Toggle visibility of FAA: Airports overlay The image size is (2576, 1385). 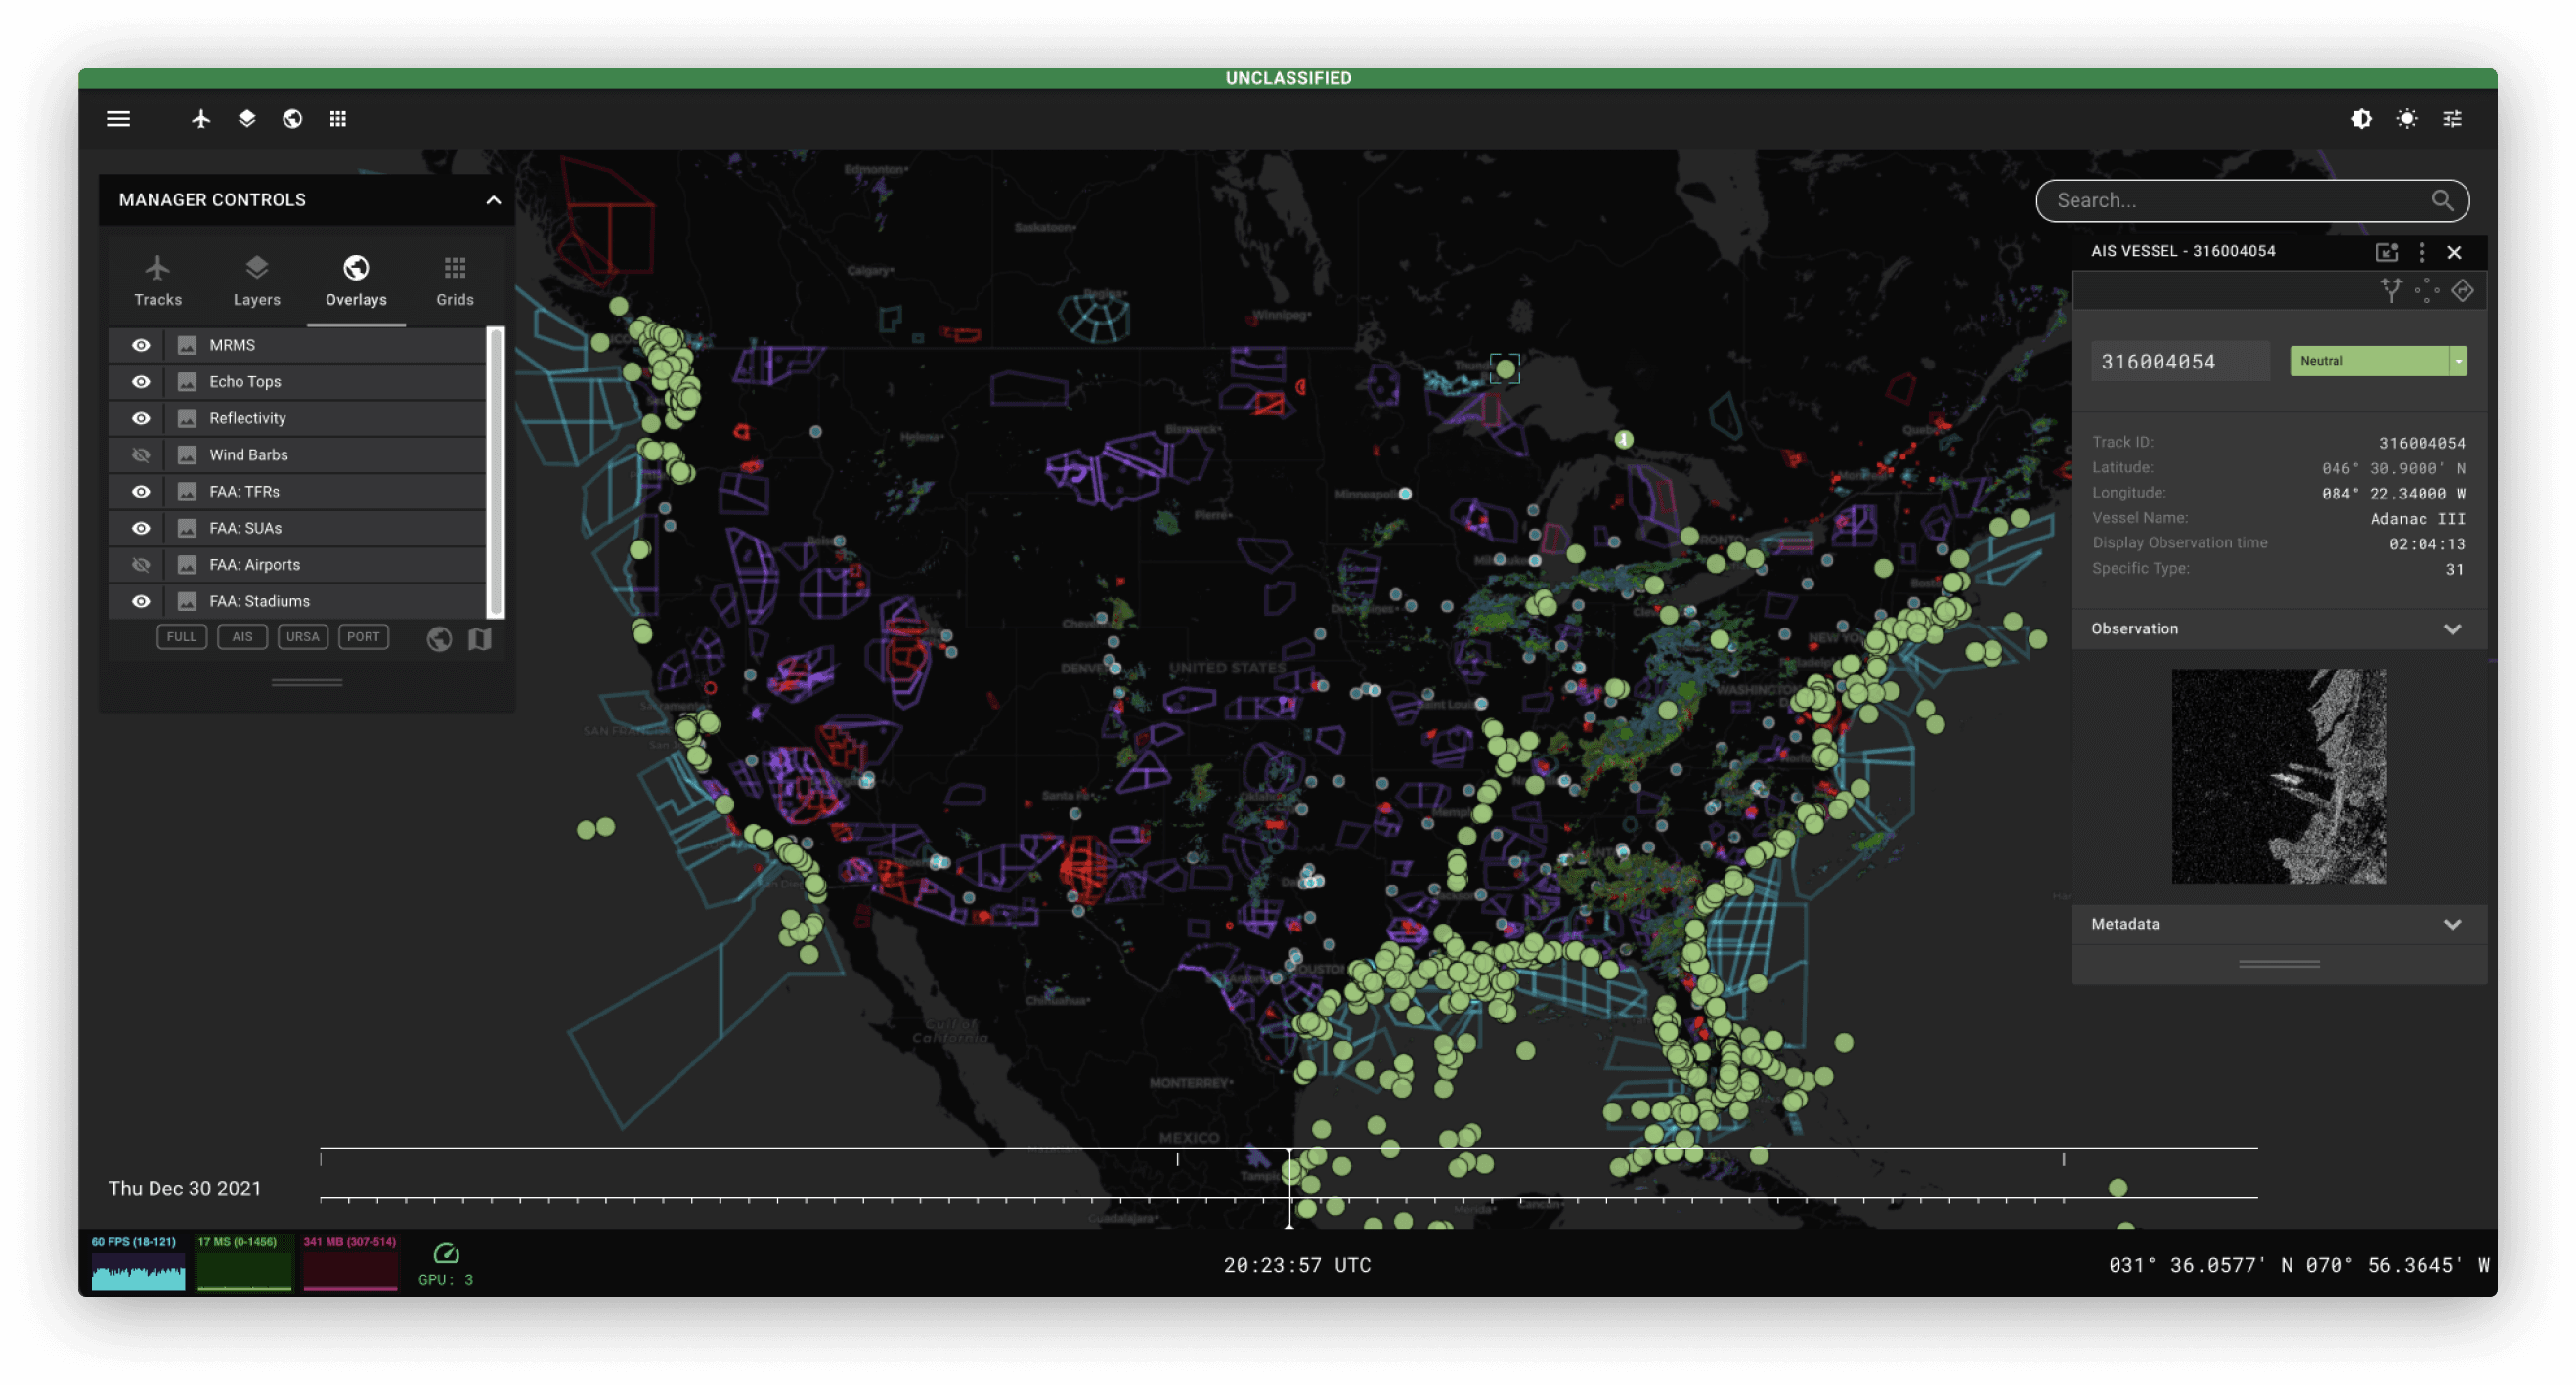[x=141, y=565]
